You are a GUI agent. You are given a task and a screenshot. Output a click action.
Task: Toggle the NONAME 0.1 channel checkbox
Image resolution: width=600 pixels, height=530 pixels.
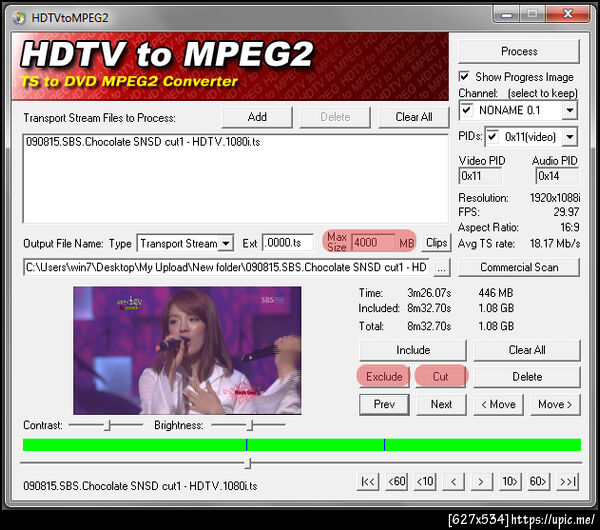(x=466, y=110)
